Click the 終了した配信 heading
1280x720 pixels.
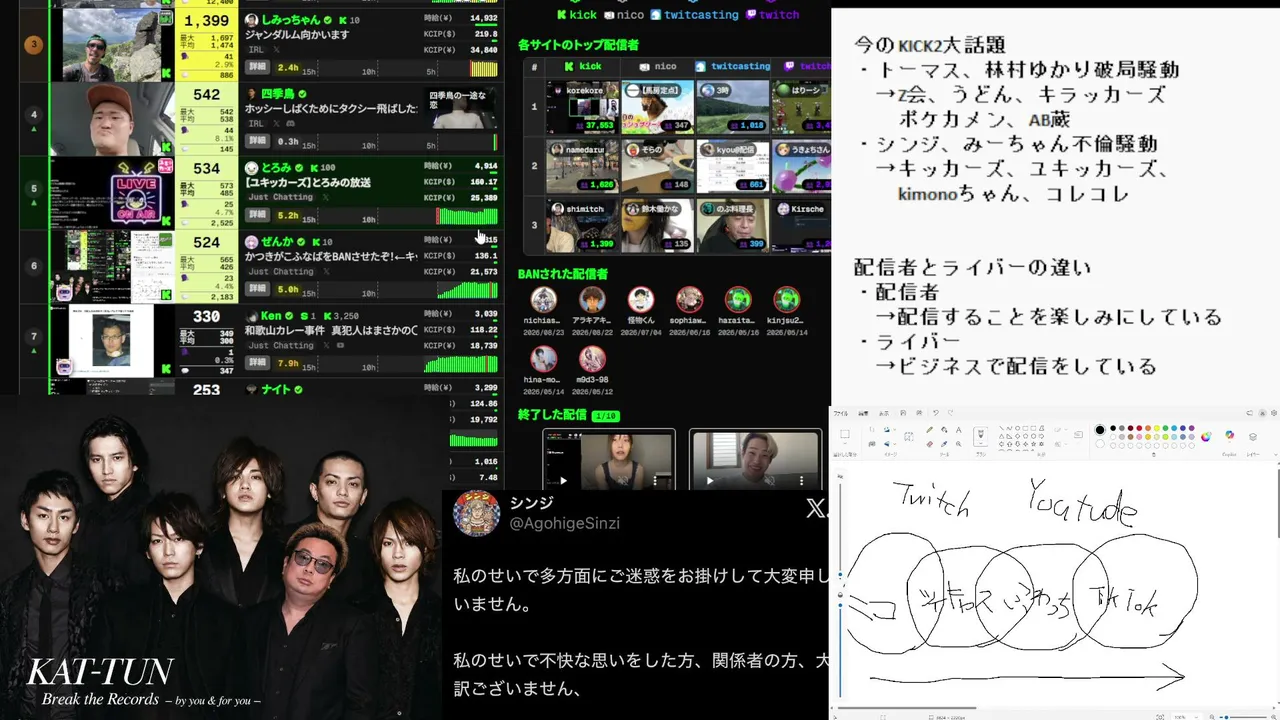point(552,414)
